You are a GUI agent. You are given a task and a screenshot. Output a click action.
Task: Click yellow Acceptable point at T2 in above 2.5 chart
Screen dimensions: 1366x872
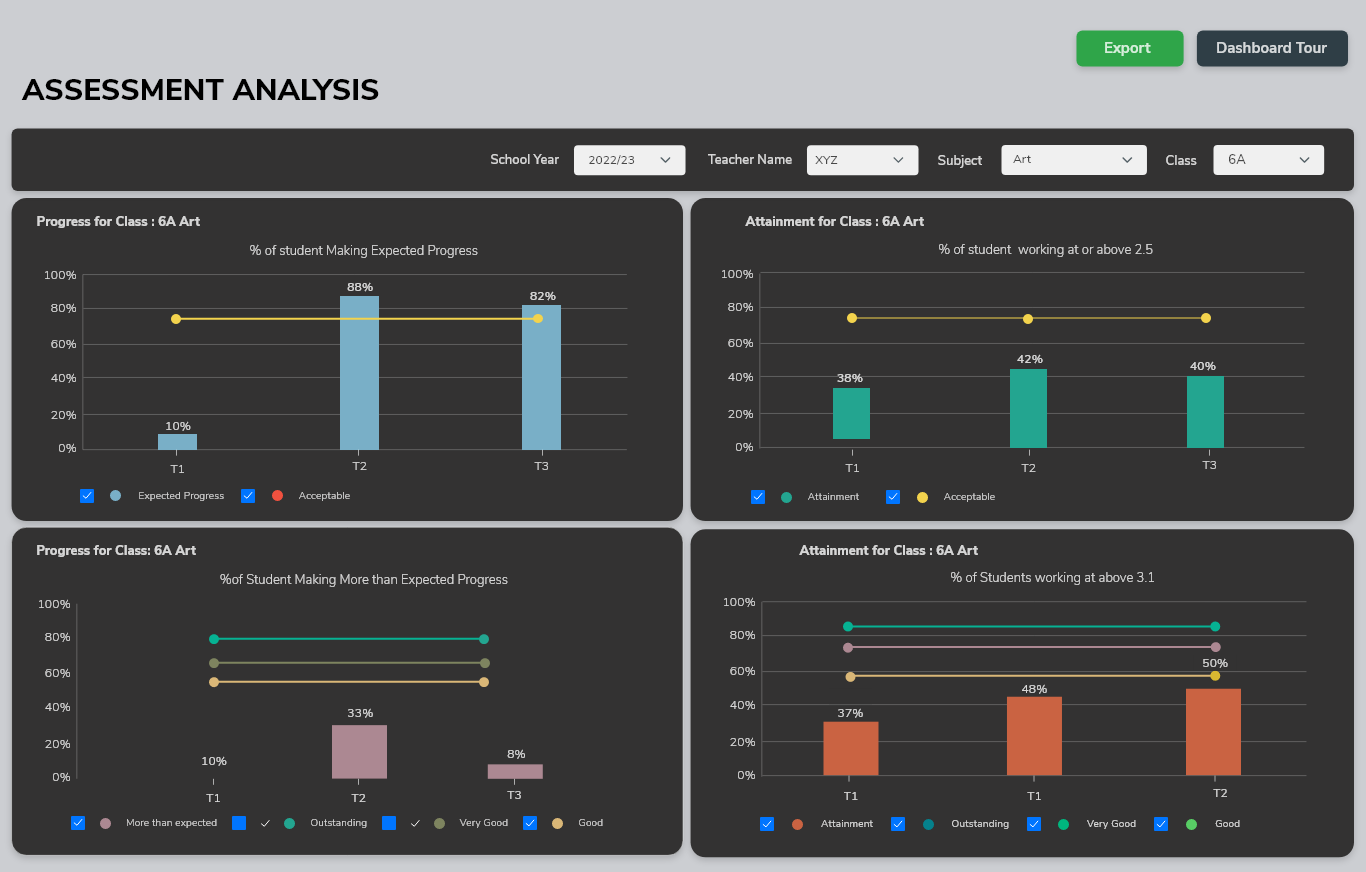(x=1028, y=319)
